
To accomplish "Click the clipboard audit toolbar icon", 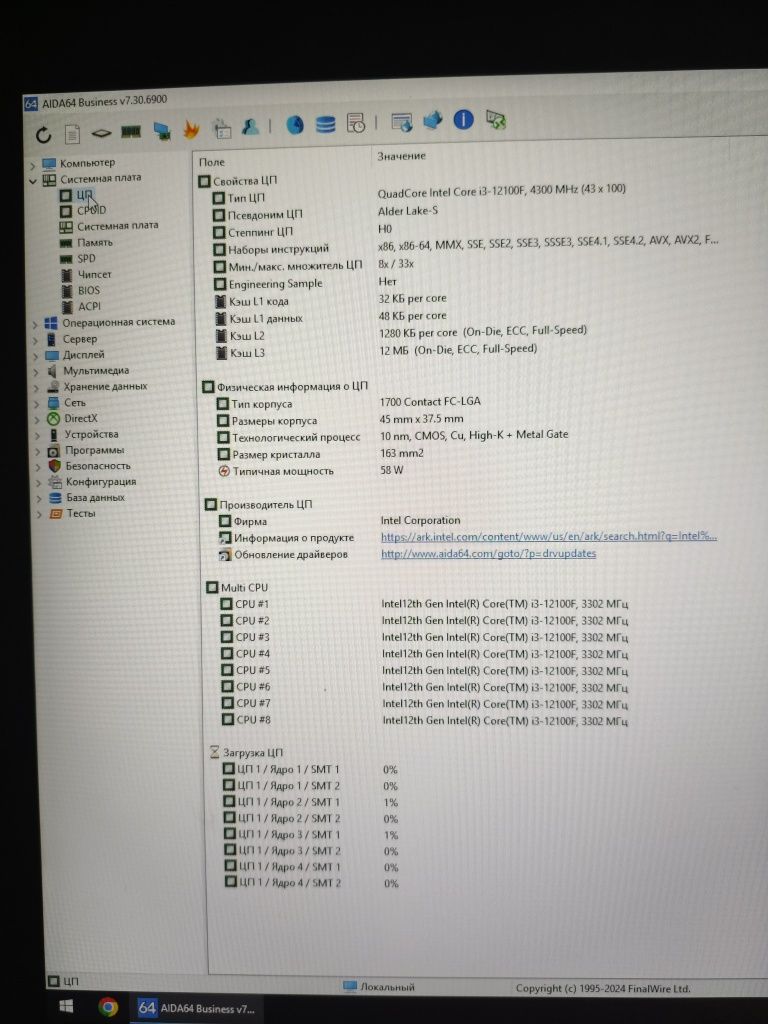I will pos(222,128).
